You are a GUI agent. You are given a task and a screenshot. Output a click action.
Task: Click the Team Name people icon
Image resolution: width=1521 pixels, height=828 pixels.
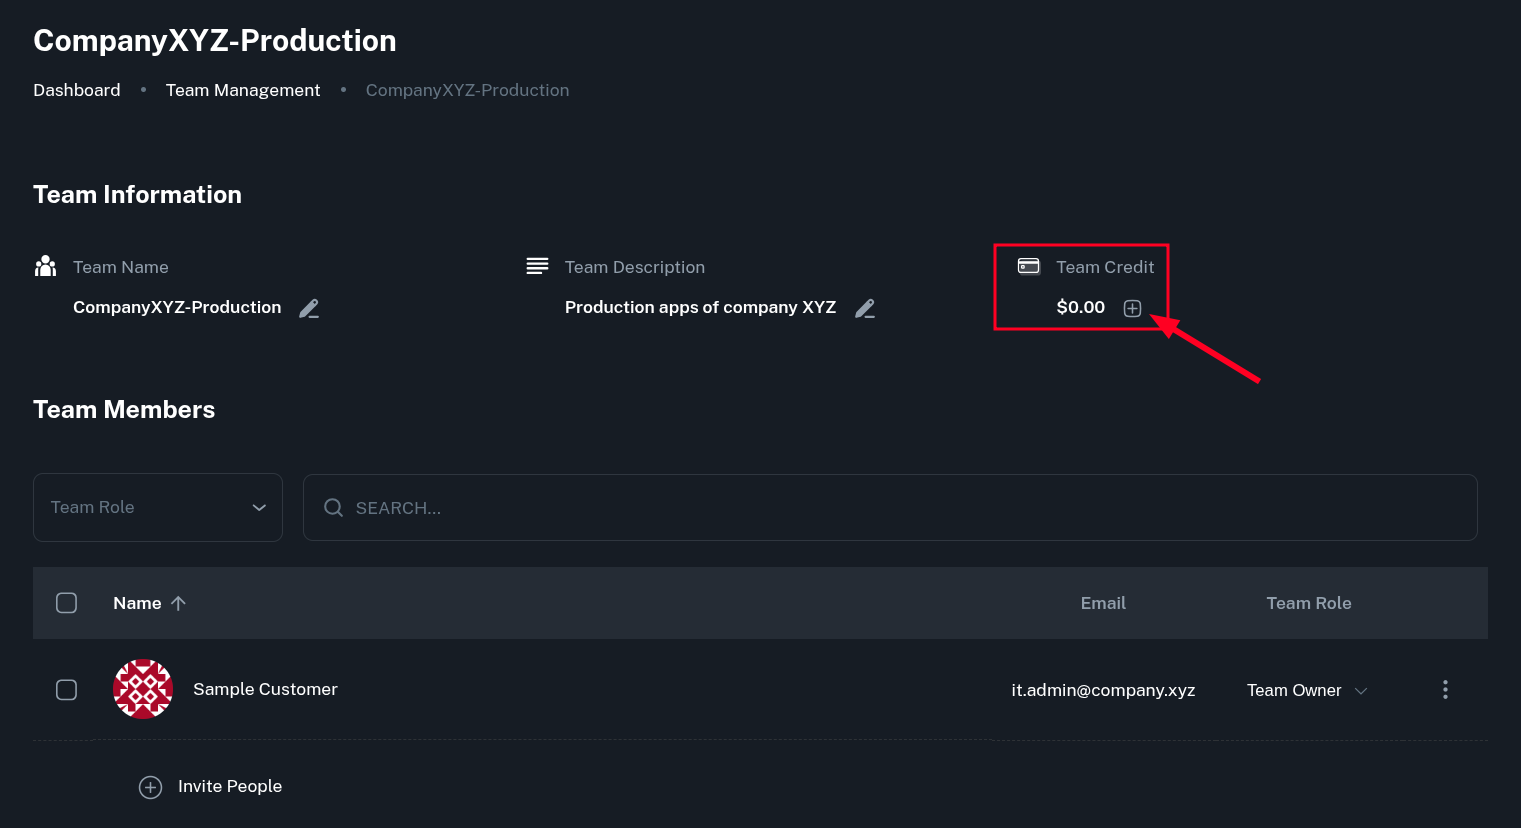(45, 266)
